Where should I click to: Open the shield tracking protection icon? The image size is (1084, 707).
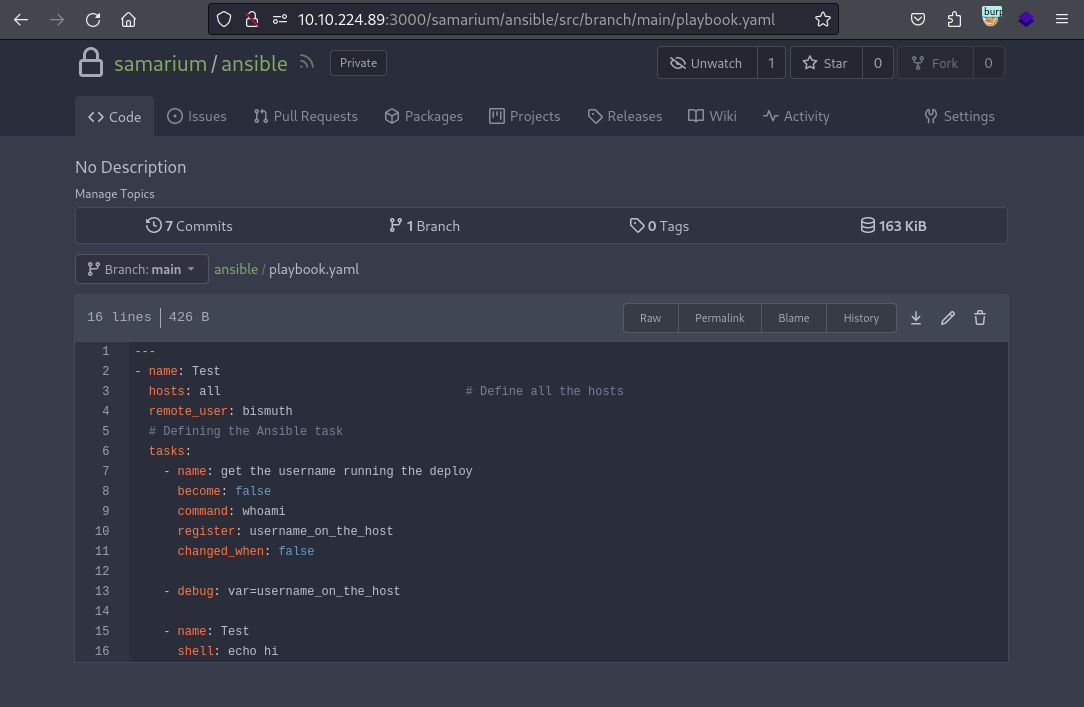[x=224, y=19]
